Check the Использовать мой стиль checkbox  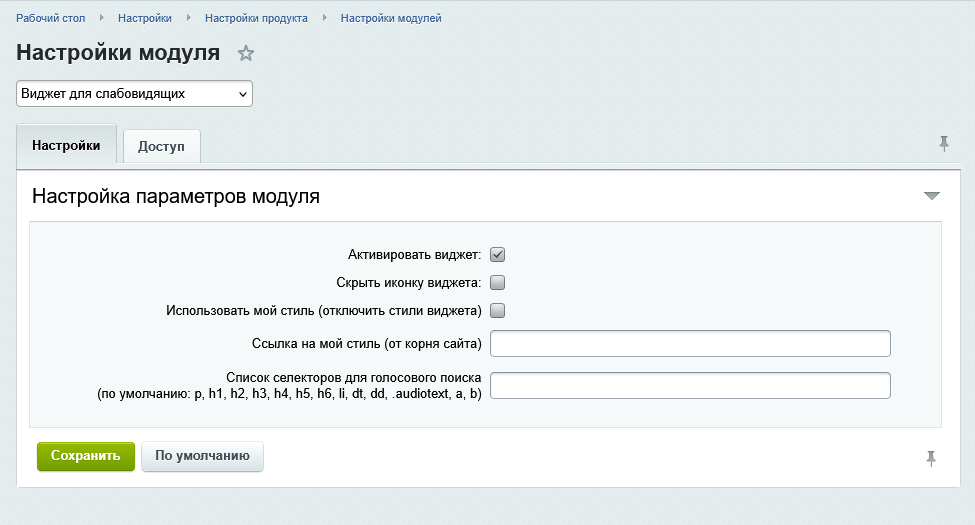(x=497, y=310)
